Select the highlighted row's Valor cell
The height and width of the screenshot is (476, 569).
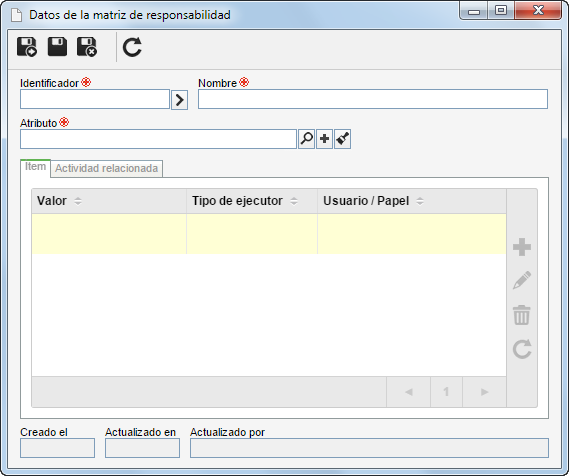[x=109, y=234]
